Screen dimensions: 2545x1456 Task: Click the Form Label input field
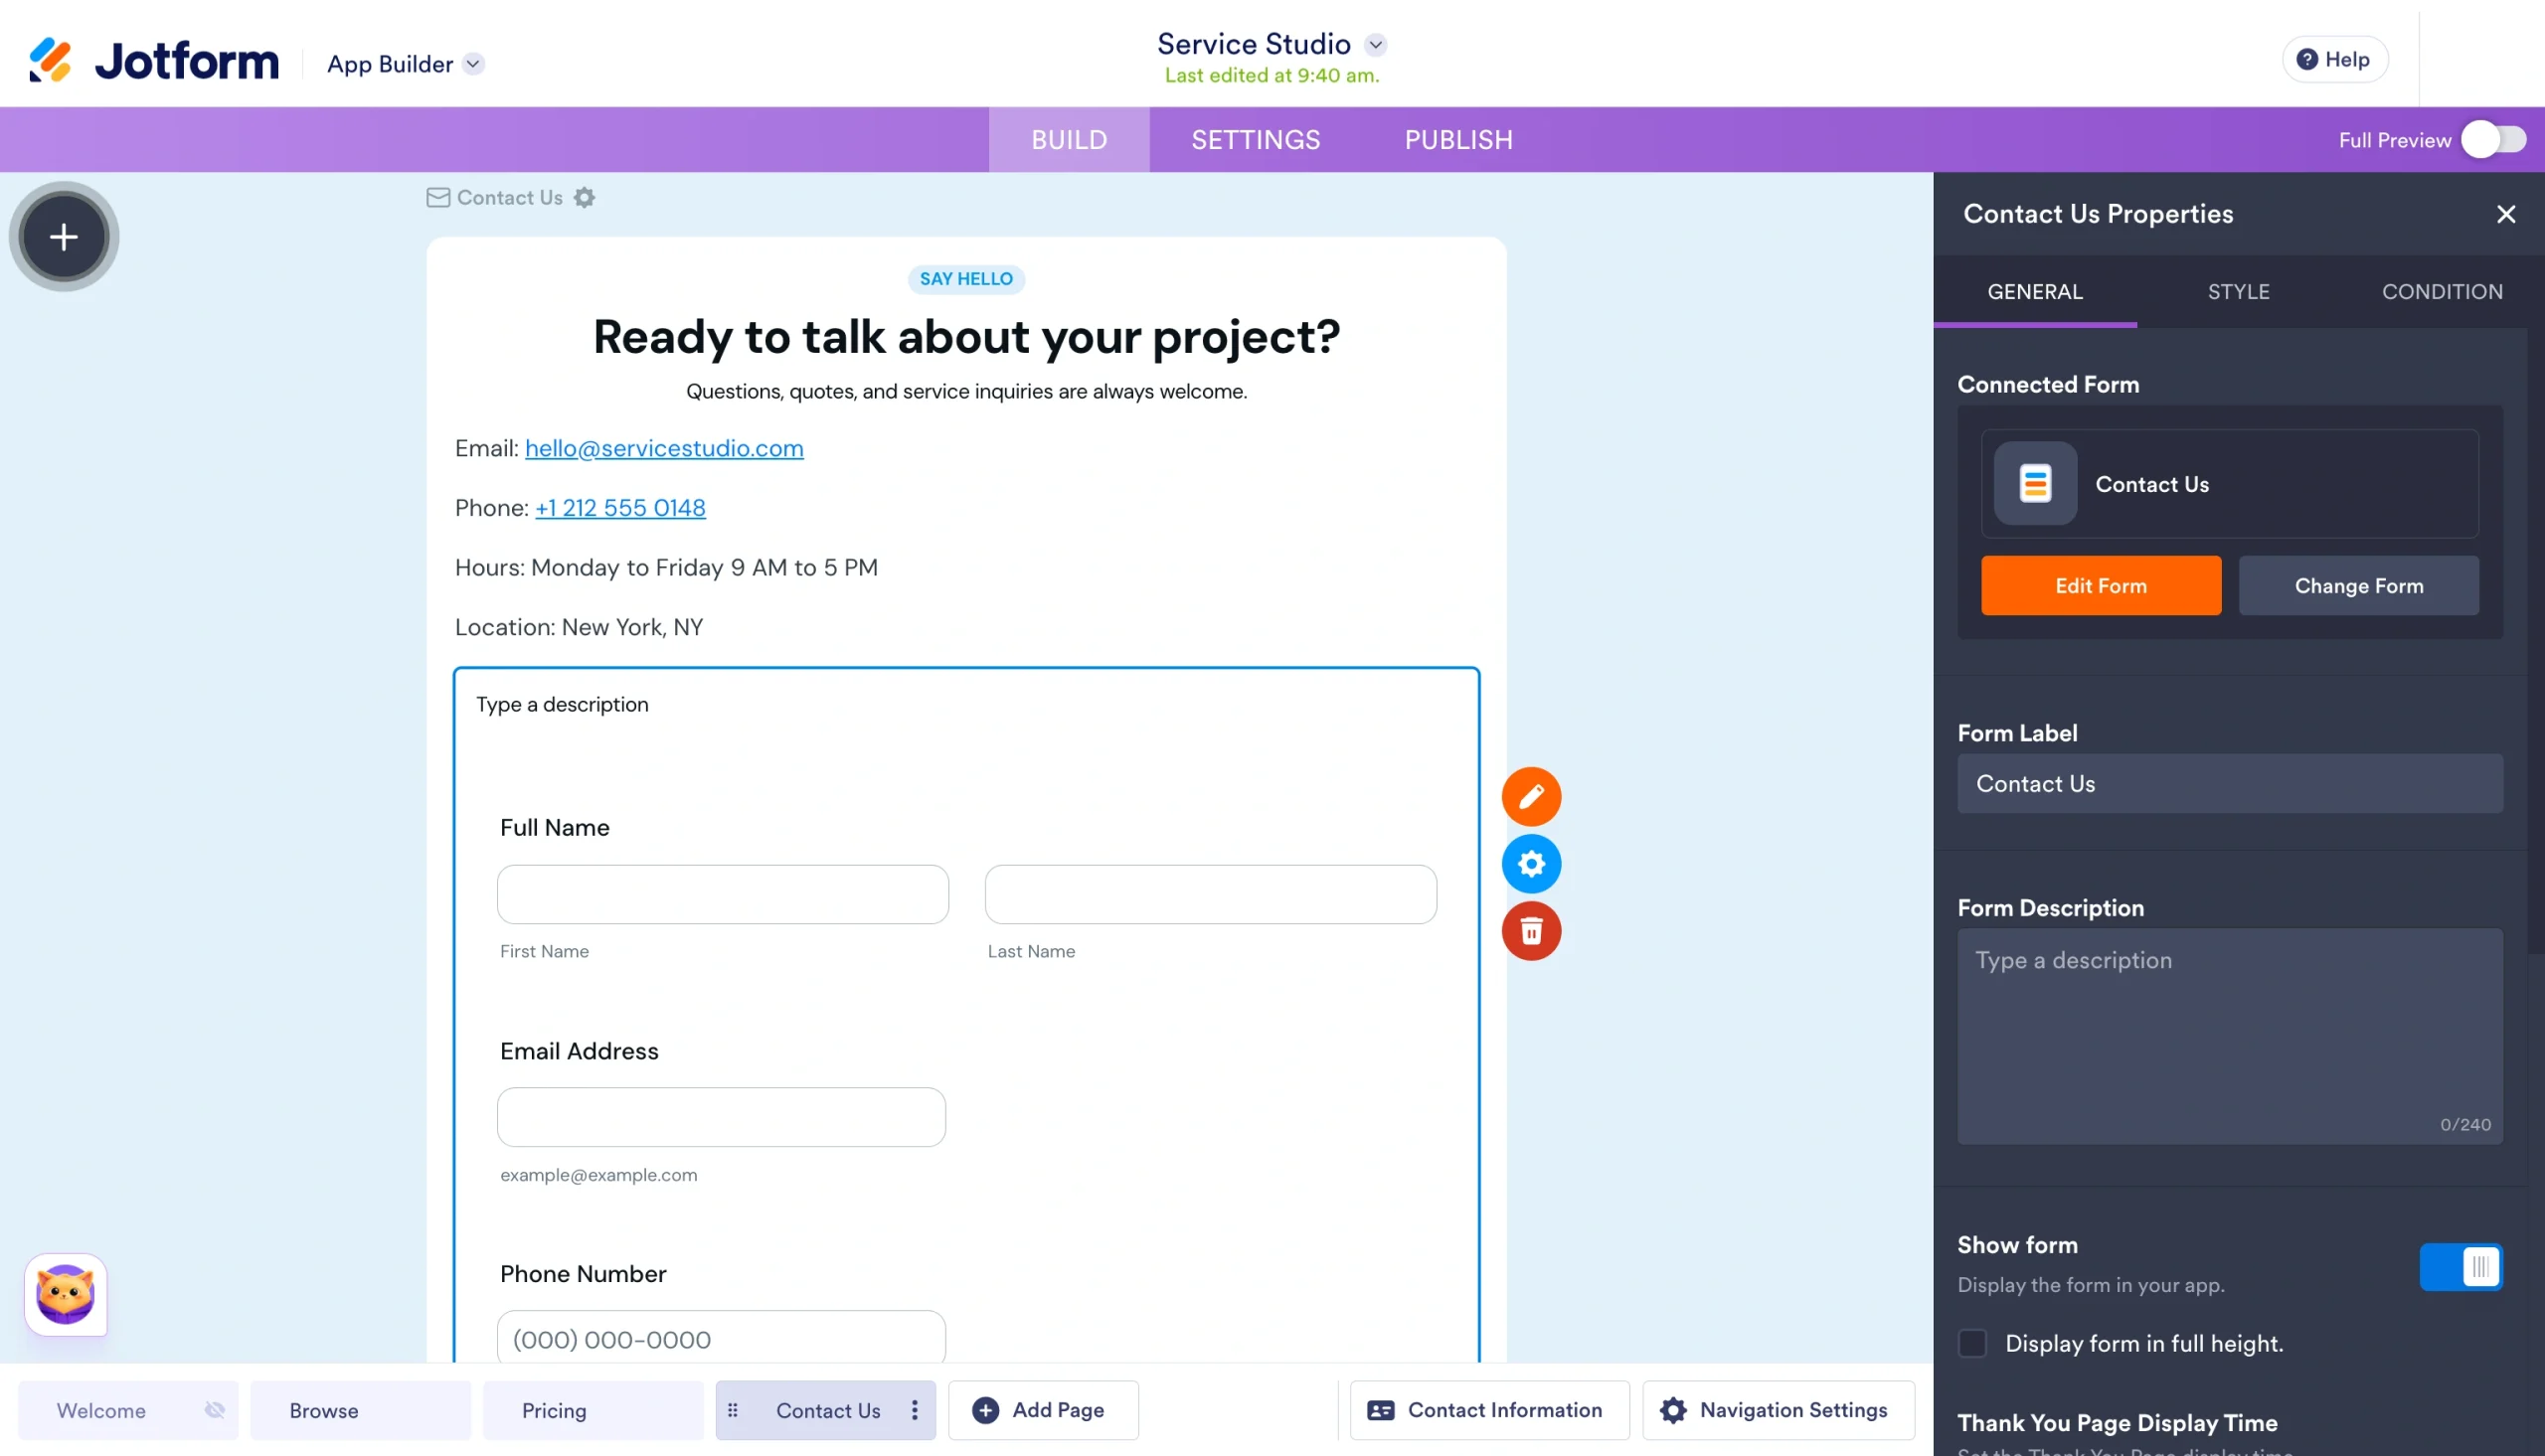tap(2230, 783)
